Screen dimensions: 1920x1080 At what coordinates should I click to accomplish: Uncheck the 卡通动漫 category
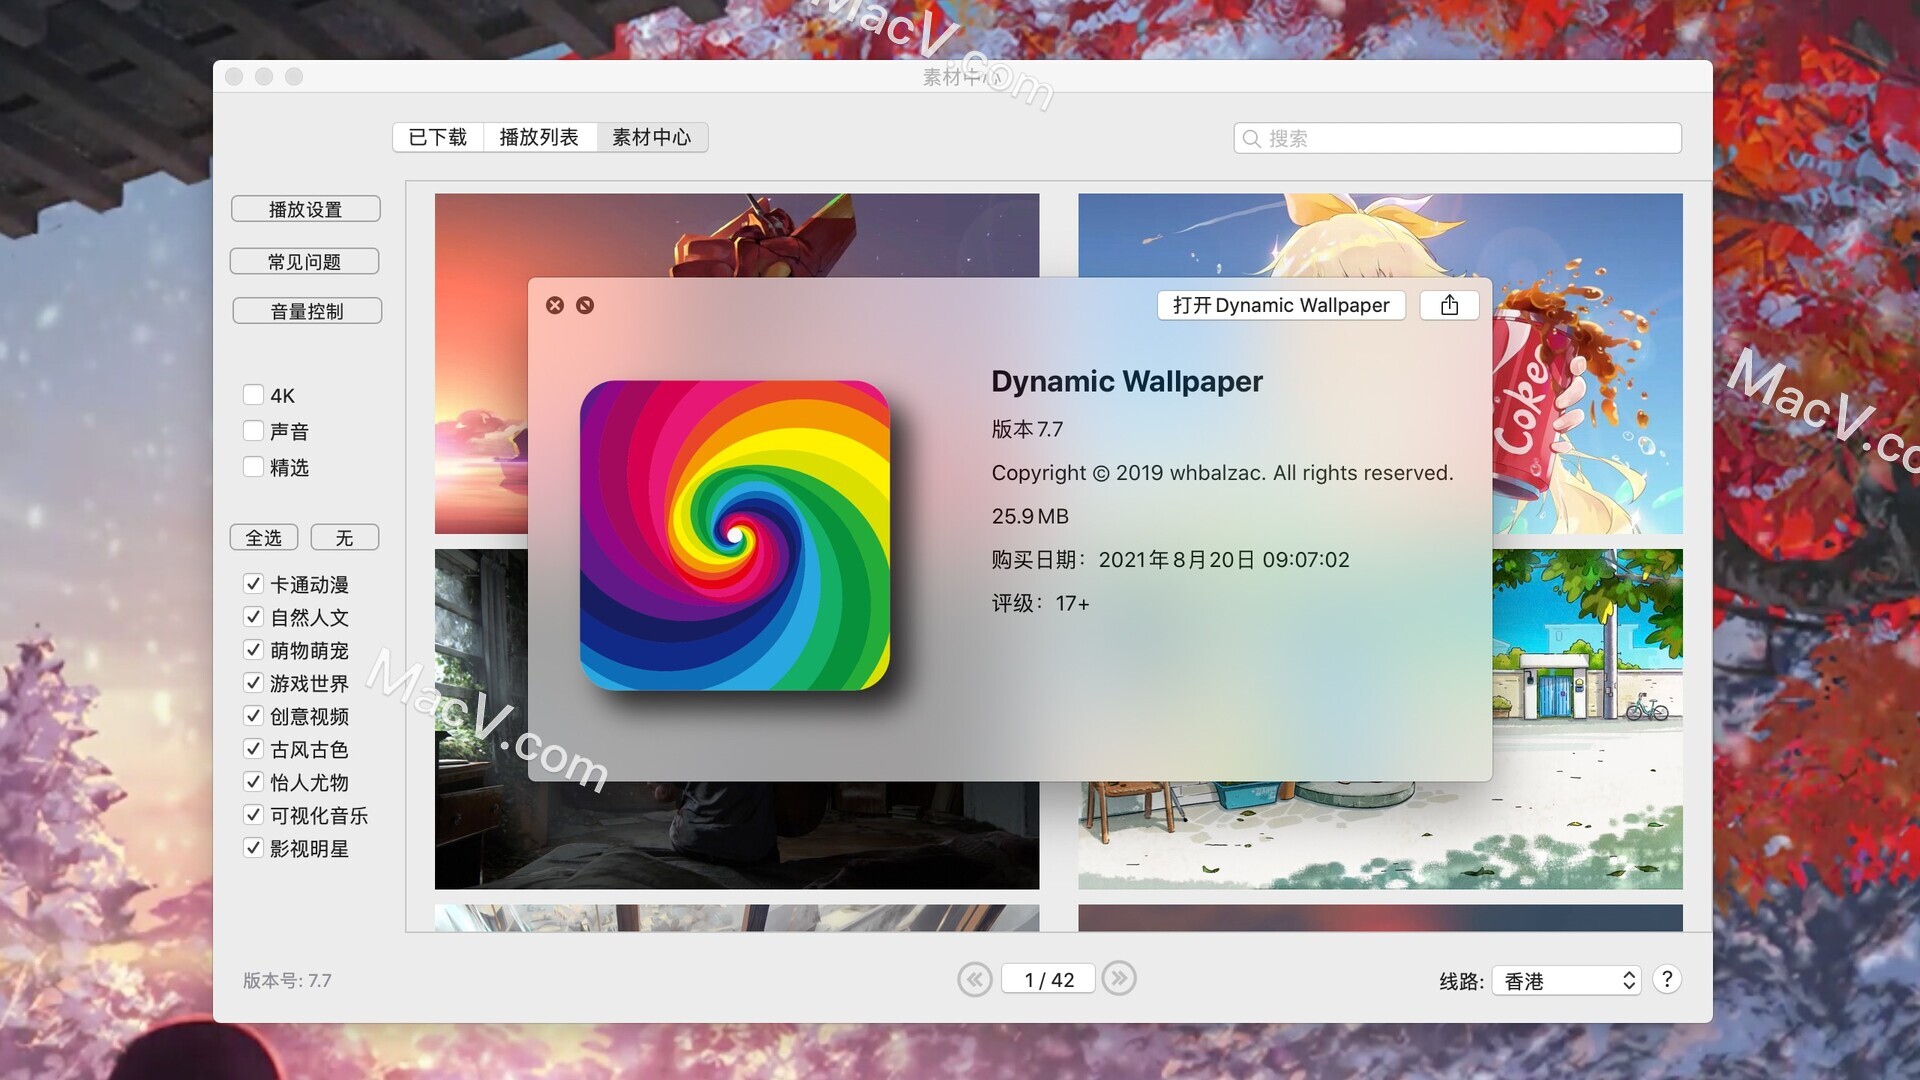point(253,584)
